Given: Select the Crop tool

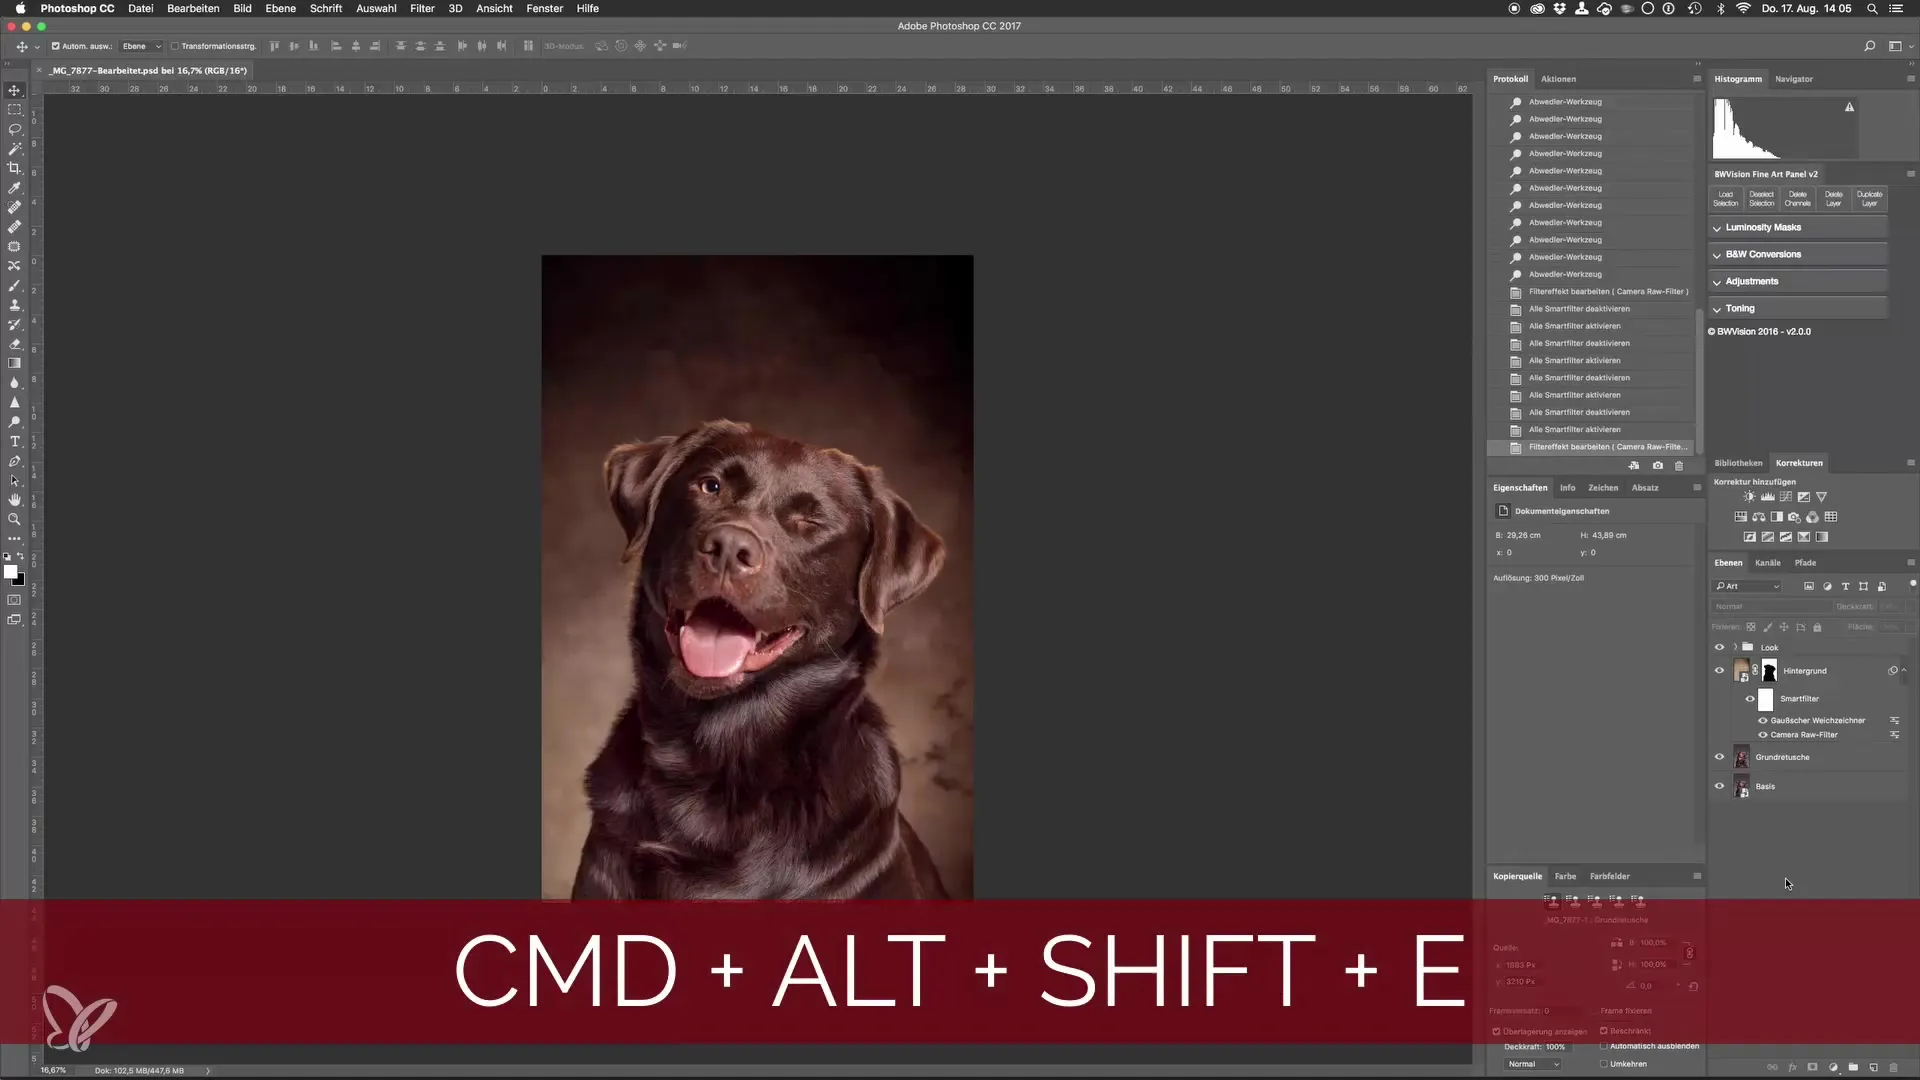Looking at the screenshot, I should 14,168.
